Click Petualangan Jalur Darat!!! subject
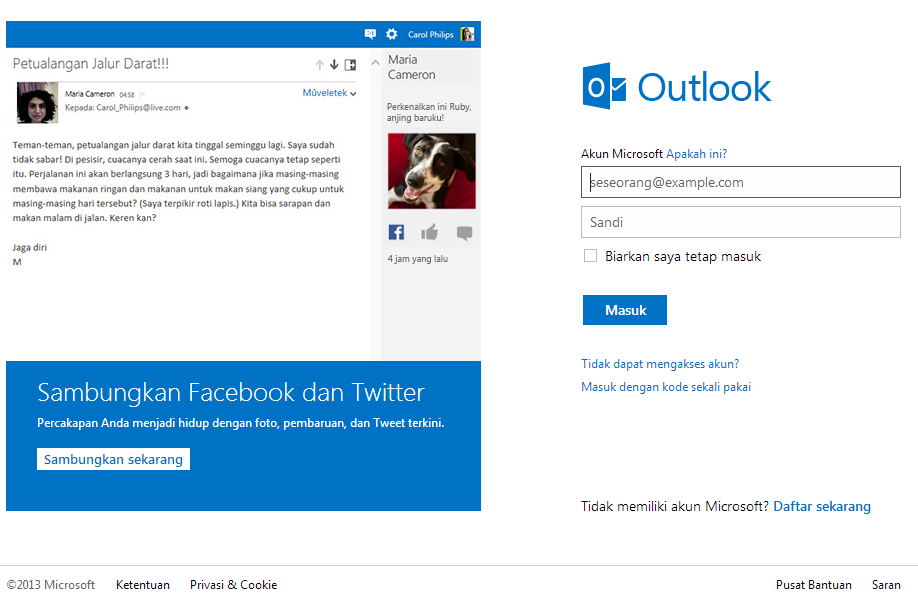 (91, 64)
